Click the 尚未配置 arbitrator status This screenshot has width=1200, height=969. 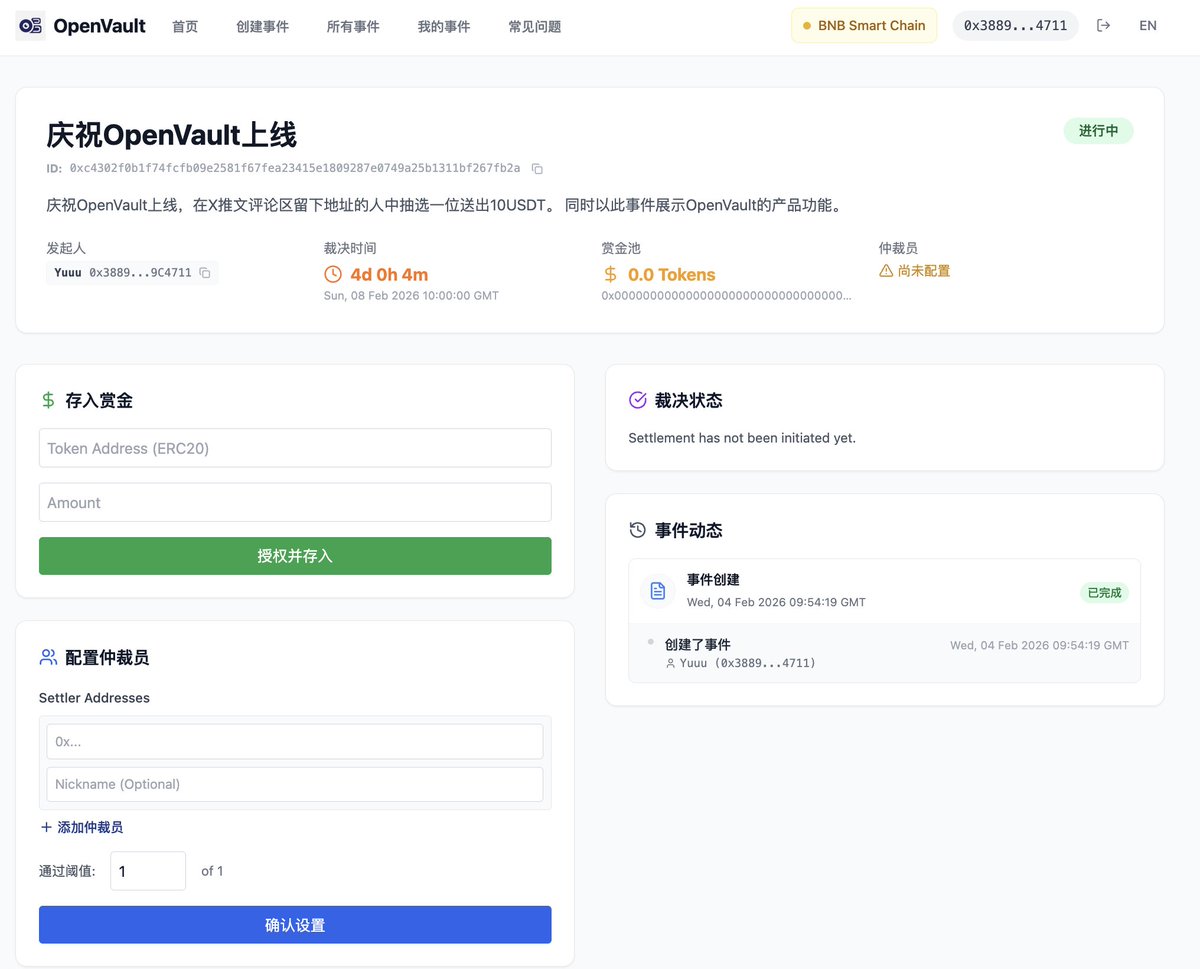[924, 271]
